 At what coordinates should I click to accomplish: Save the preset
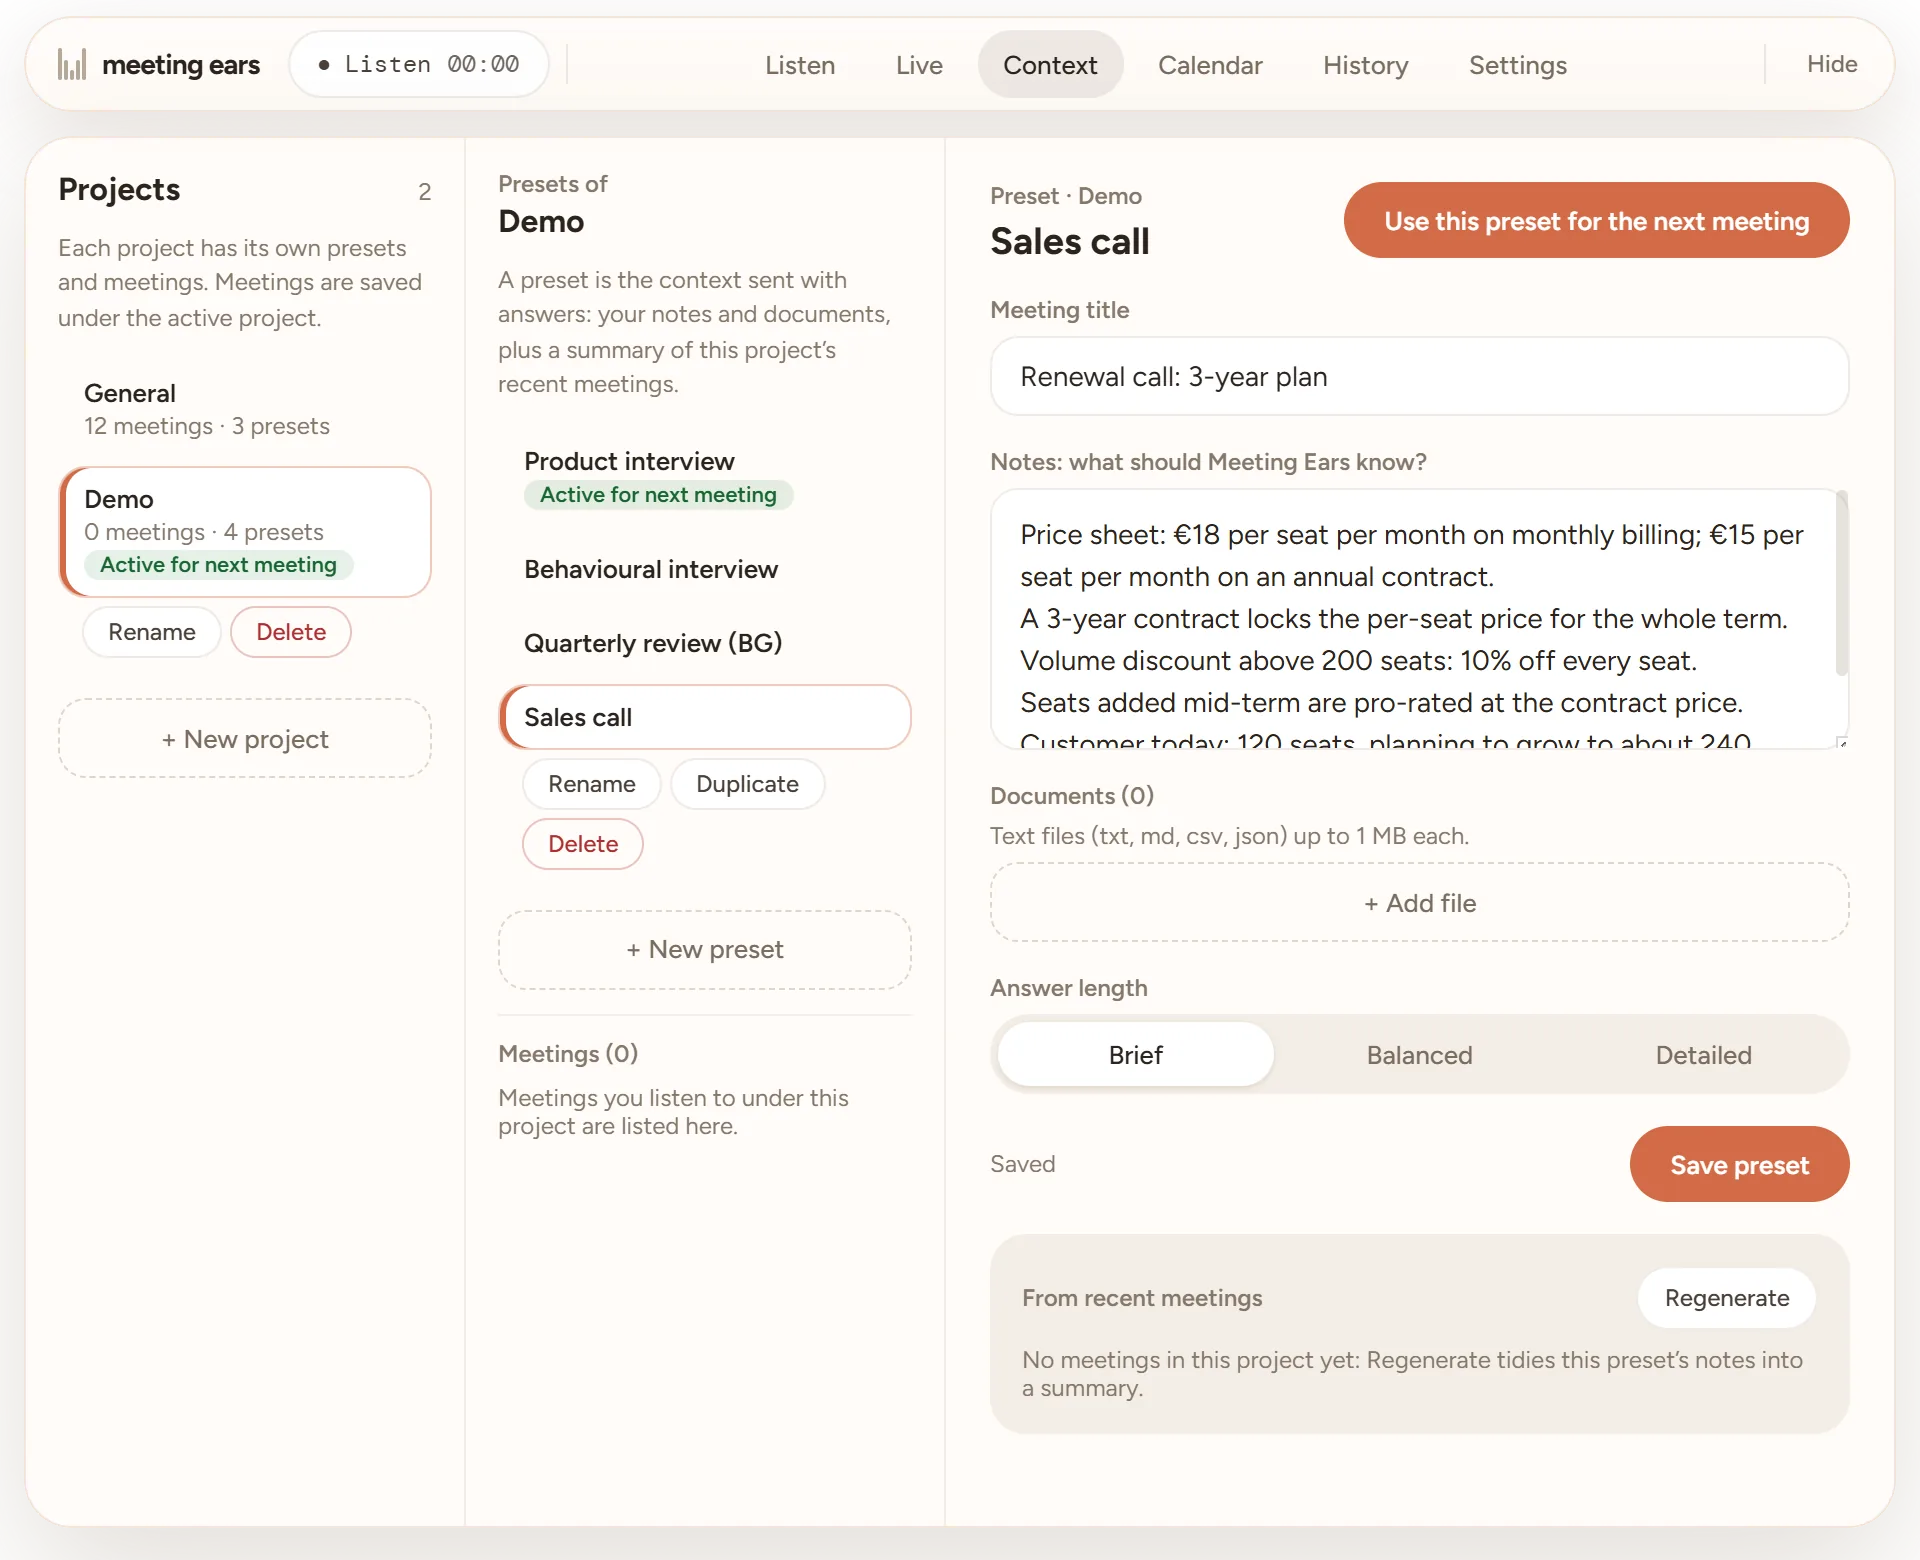(1739, 1165)
